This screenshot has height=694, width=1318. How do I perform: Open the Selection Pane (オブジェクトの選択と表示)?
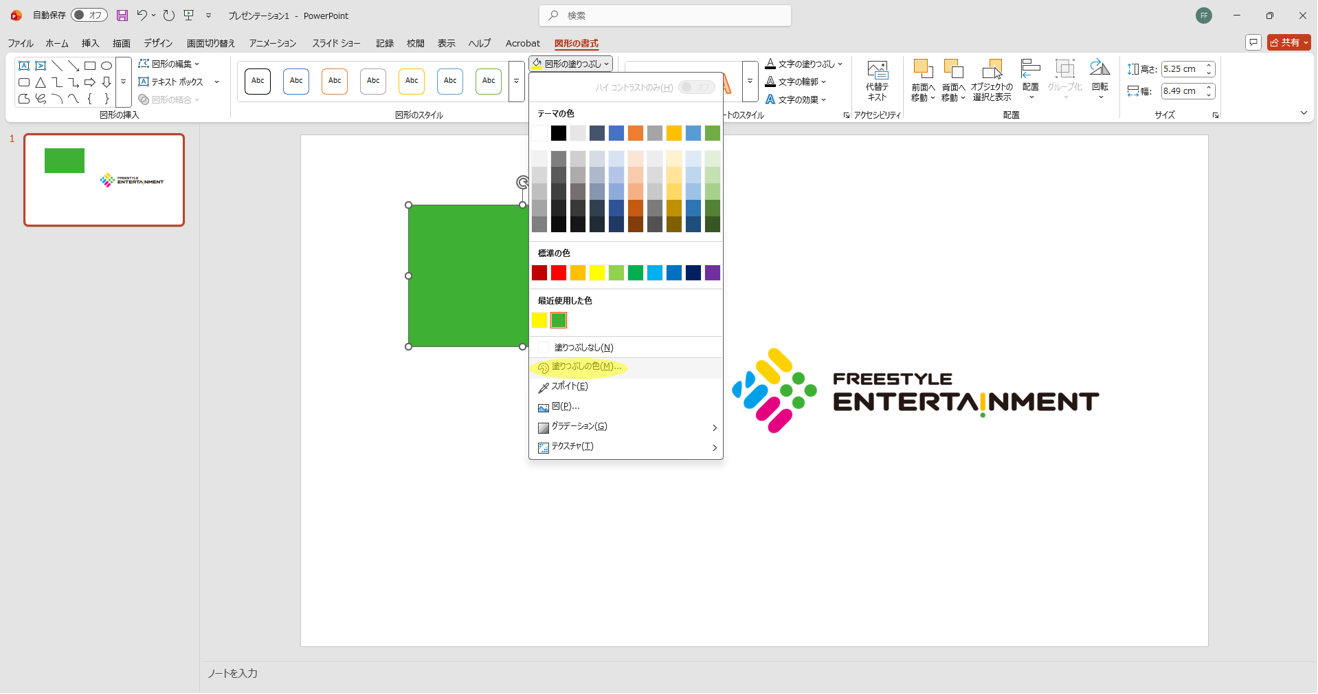click(991, 81)
